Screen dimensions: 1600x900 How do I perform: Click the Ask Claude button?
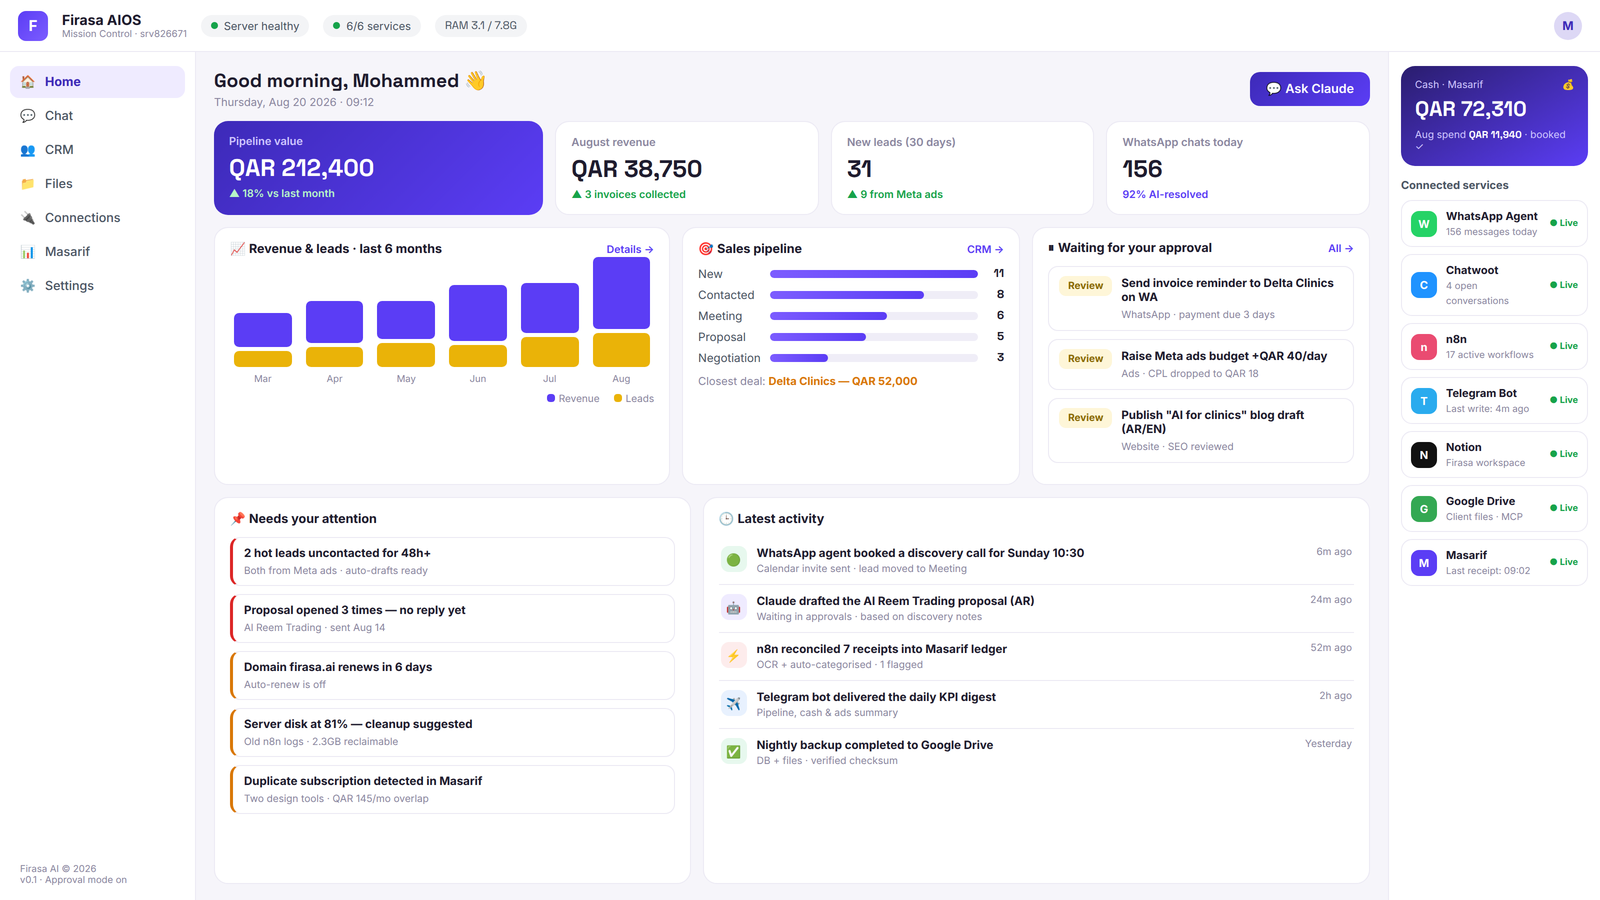(x=1309, y=89)
